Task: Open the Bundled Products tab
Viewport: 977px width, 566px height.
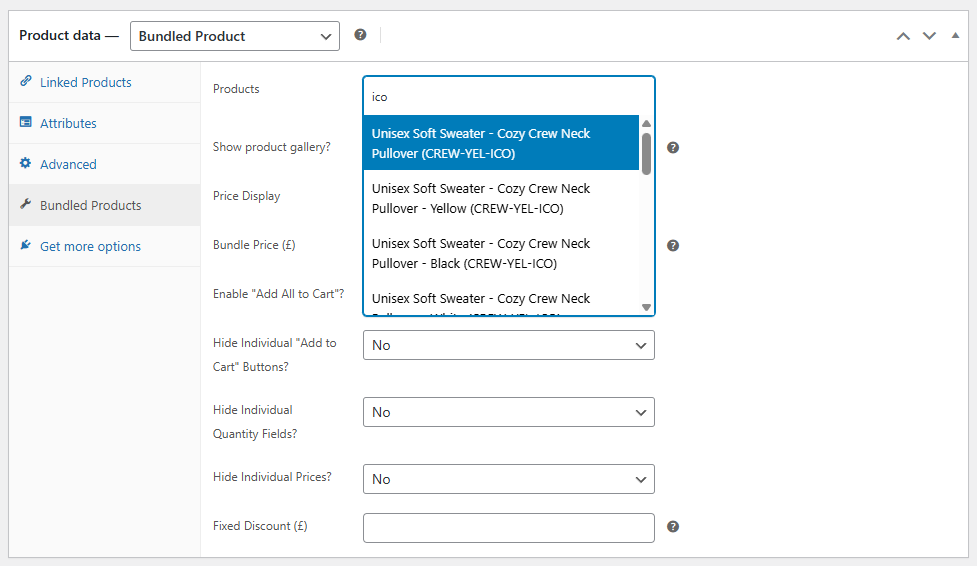Action: [105, 205]
